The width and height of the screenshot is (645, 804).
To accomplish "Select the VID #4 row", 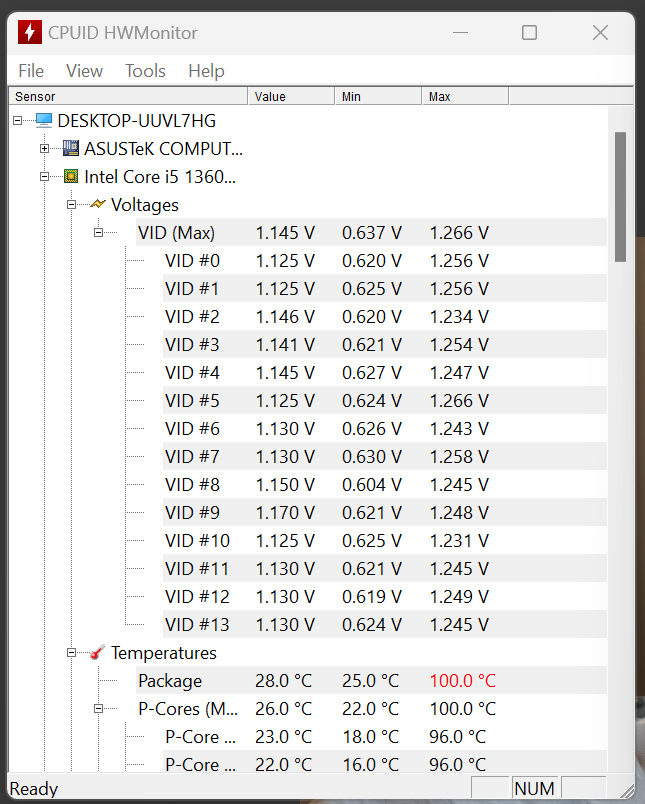I will [x=385, y=372].
